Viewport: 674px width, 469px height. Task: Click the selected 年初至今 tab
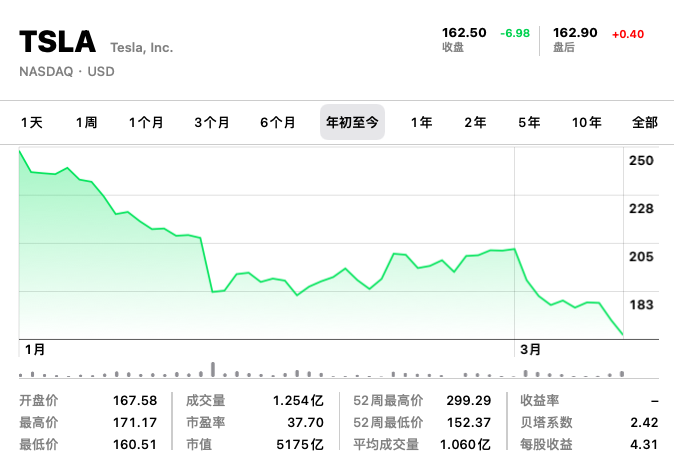[x=352, y=122]
